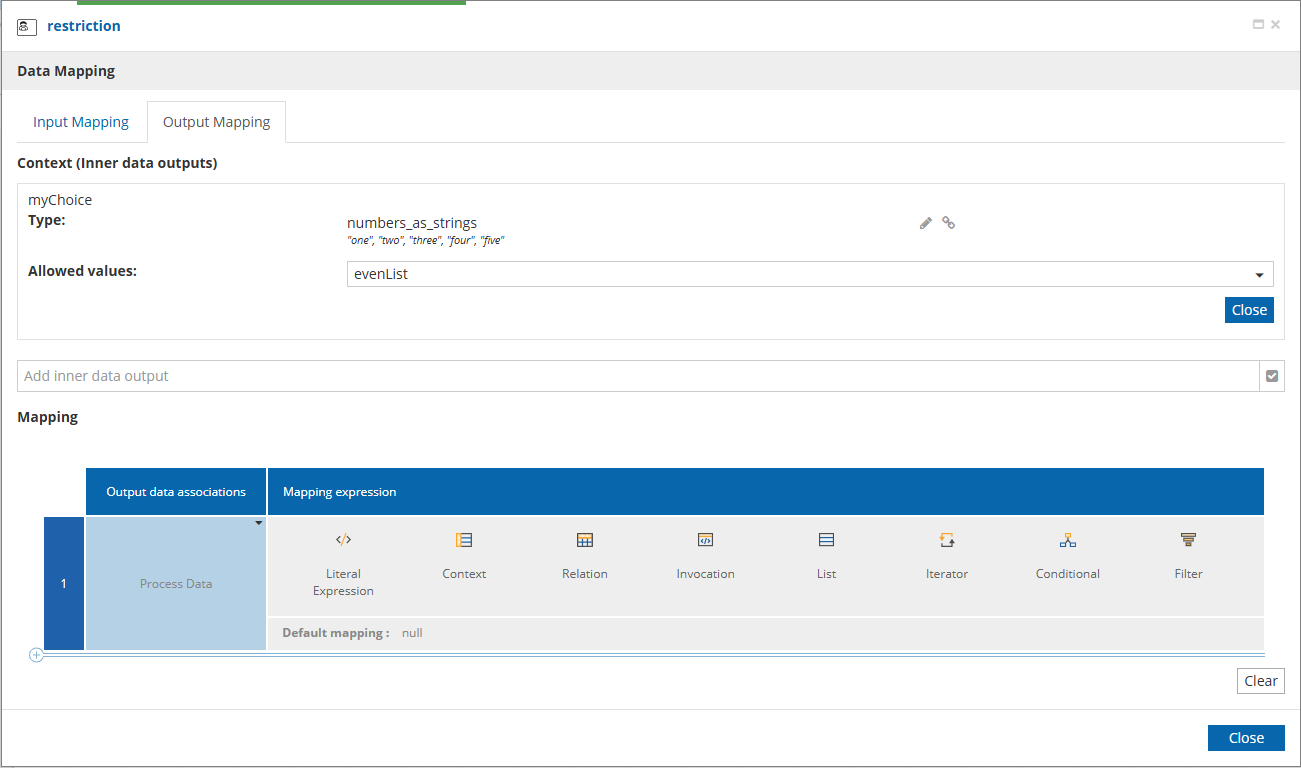Open the Allowed values evenList dropdown
Viewport: 1301px width, 768px height.
810,274
